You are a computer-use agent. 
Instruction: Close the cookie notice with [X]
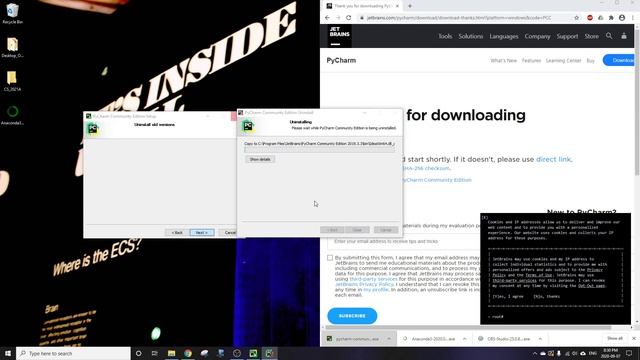click(x=485, y=218)
